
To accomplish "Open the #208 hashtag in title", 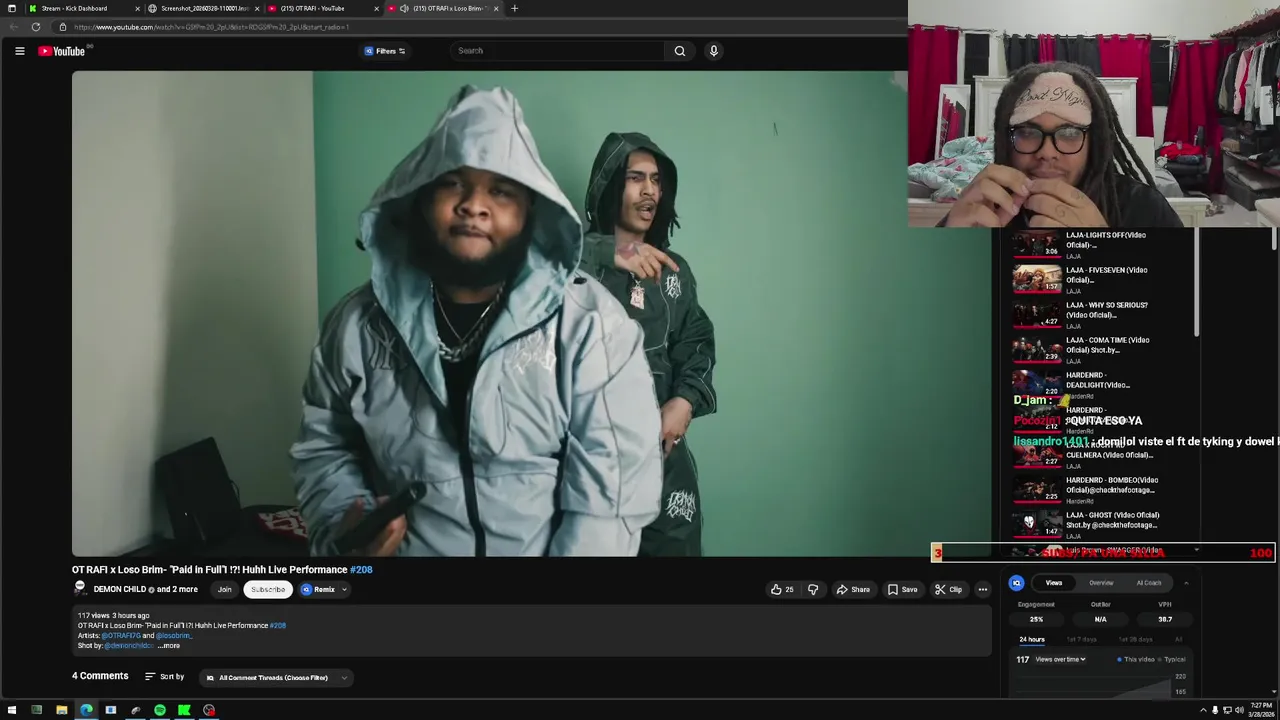I will pyautogui.click(x=361, y=570).
